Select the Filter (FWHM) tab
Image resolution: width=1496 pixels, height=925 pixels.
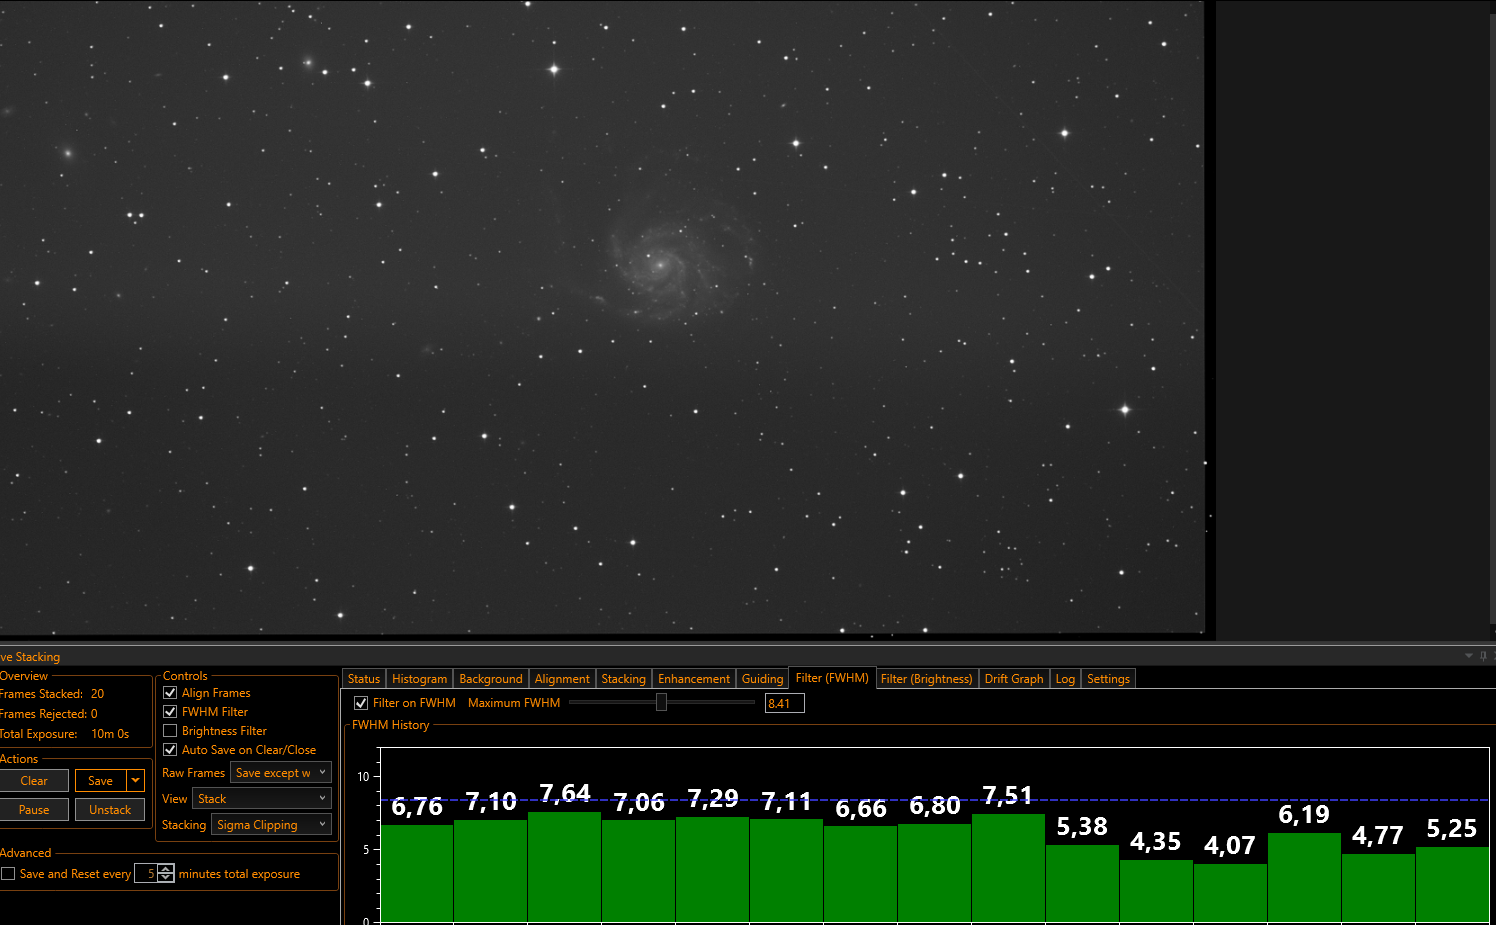pyautogui.click(x=832, y=678)
